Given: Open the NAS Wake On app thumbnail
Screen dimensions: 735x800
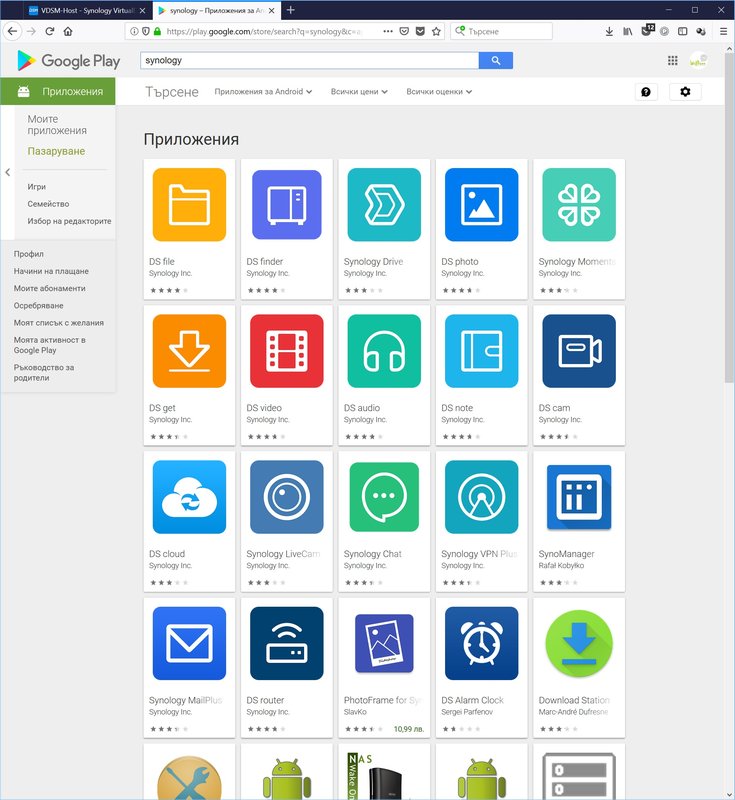Looking at the screenshot, I should (x=384, y=775).
